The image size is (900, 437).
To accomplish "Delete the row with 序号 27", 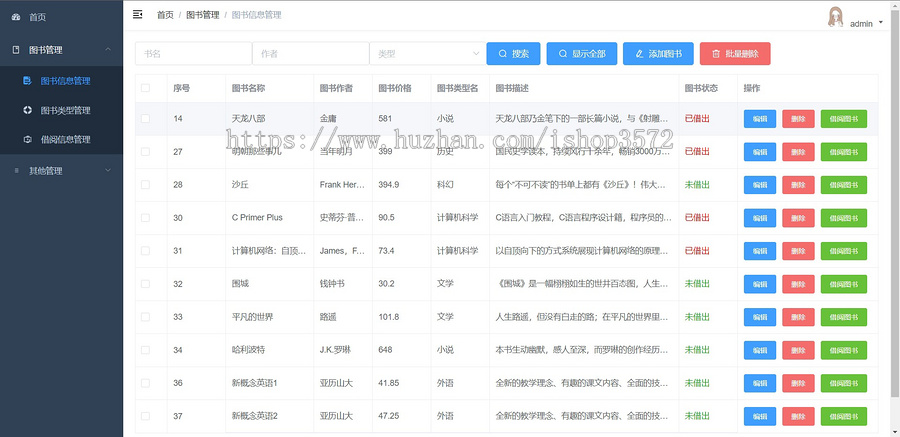I will pos(798,152).
